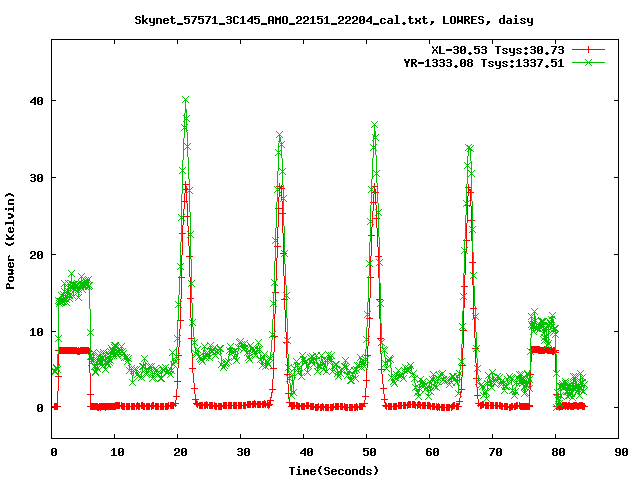The width and height of the screenshot is (640, 480).
Task: Click x-axis tick label 10
Action: point(117,452)
